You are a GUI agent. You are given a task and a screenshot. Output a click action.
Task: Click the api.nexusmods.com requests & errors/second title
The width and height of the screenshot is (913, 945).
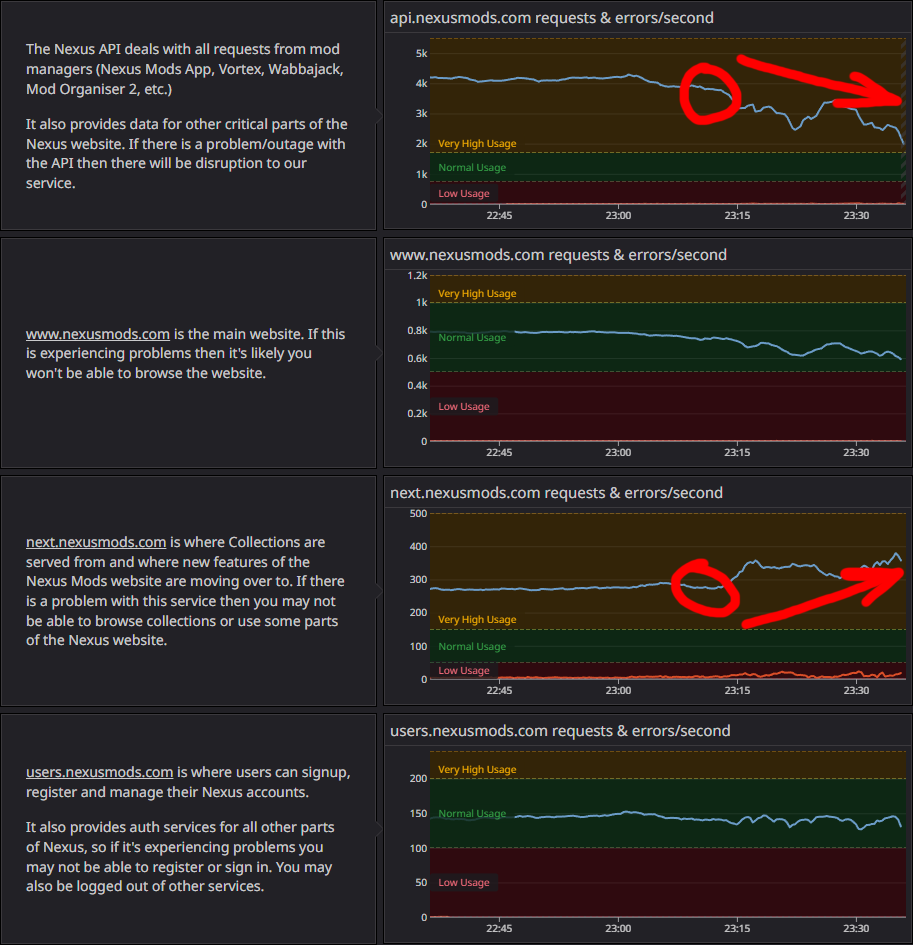click(x=551, y=18)
